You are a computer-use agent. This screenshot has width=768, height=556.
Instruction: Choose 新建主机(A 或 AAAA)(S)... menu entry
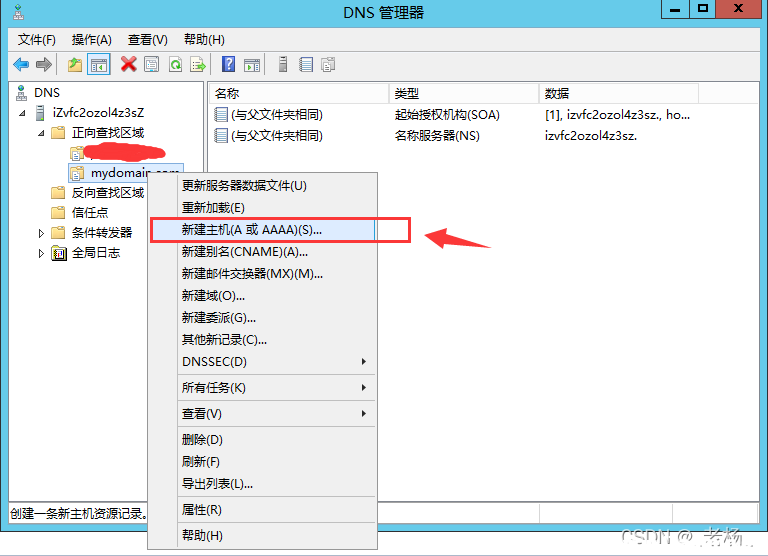(x=263, y=230)
